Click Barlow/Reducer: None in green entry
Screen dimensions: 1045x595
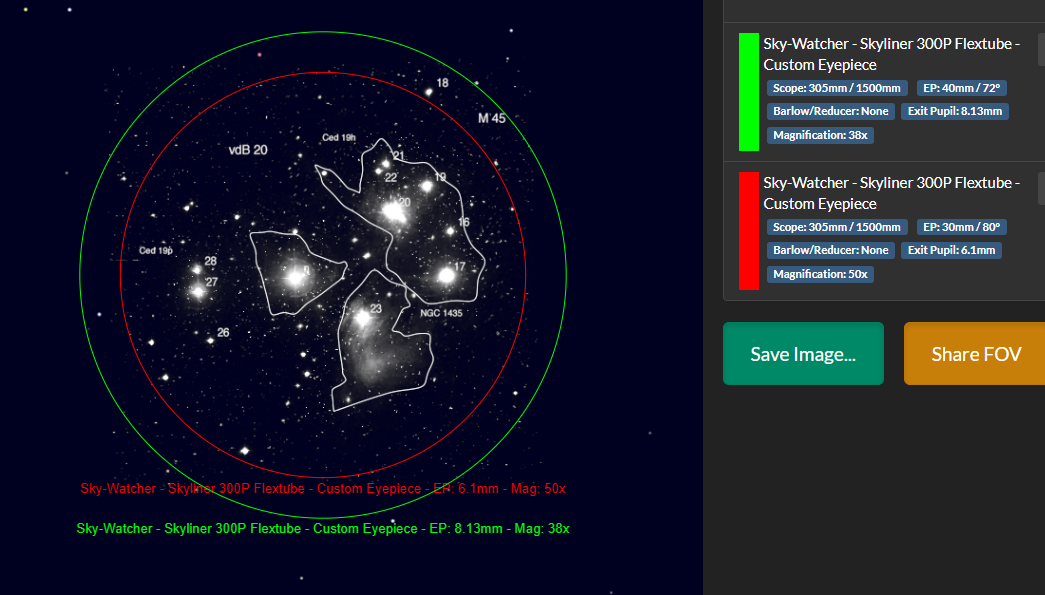coord(830,111)
